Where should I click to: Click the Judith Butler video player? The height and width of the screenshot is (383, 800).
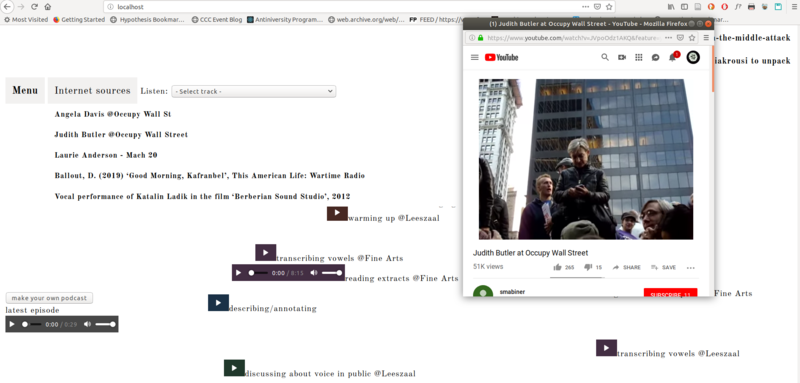586,159
